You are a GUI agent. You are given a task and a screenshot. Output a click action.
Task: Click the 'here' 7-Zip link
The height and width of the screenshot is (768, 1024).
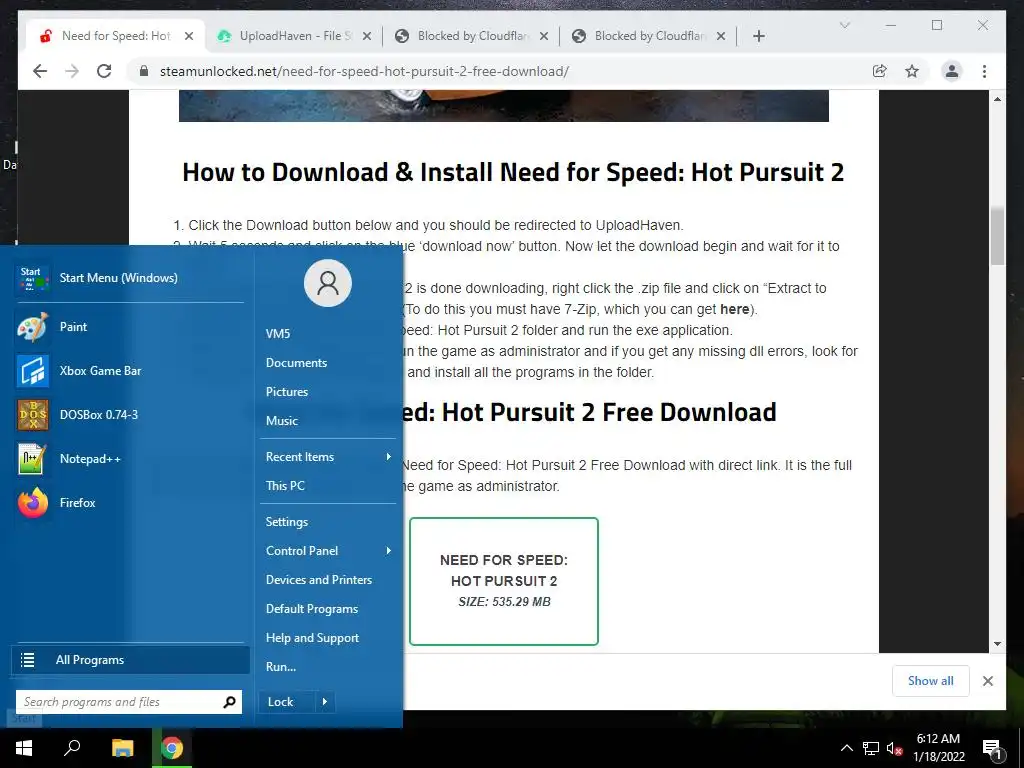click(x=735, y=309)
